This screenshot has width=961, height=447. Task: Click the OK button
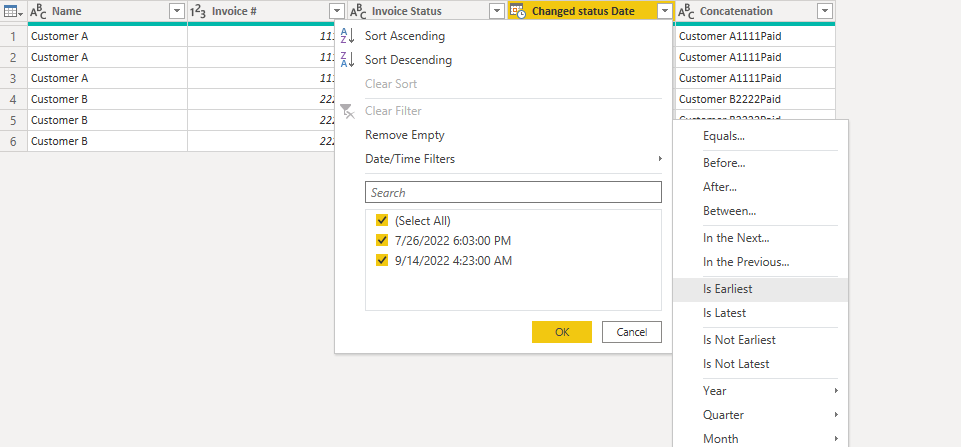point(562,332)
